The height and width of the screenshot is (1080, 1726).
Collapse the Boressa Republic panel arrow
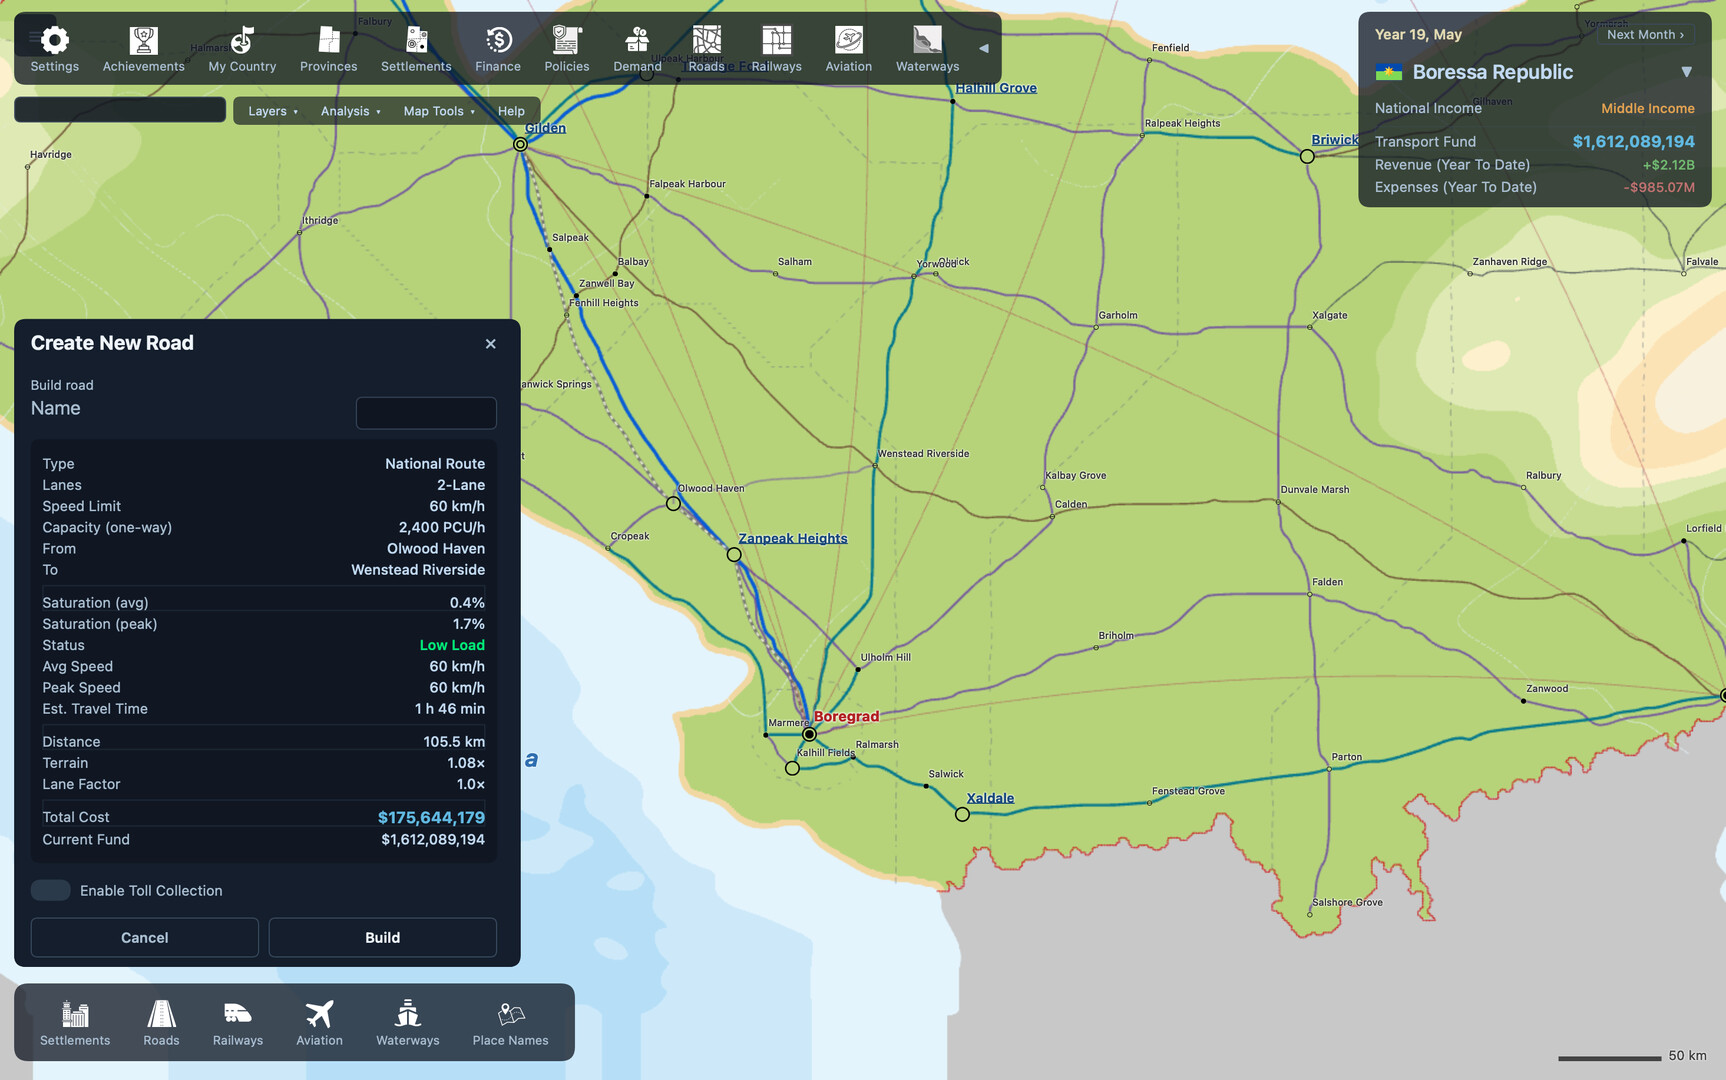[1686, 72]
